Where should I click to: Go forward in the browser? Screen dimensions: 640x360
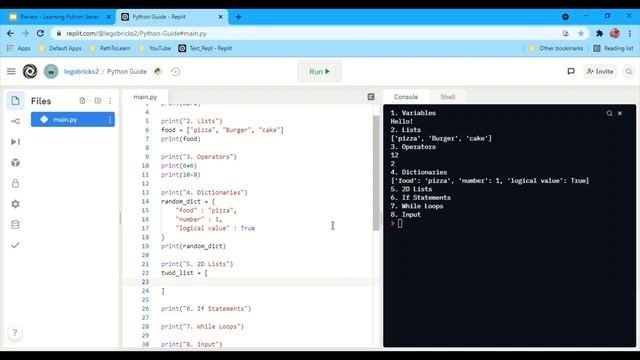point(25,33)
